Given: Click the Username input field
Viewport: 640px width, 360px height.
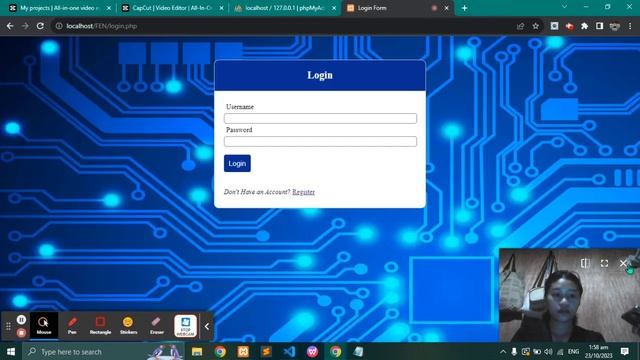Looking at the screenshot, I should 320,118.
